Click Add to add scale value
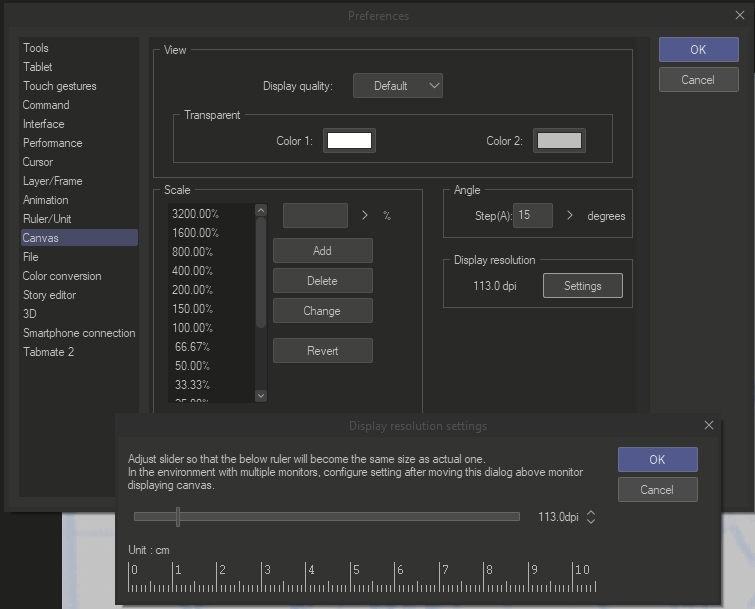This screenshot has height=609, width=755. pyautogui.click(x=322, y=251)
